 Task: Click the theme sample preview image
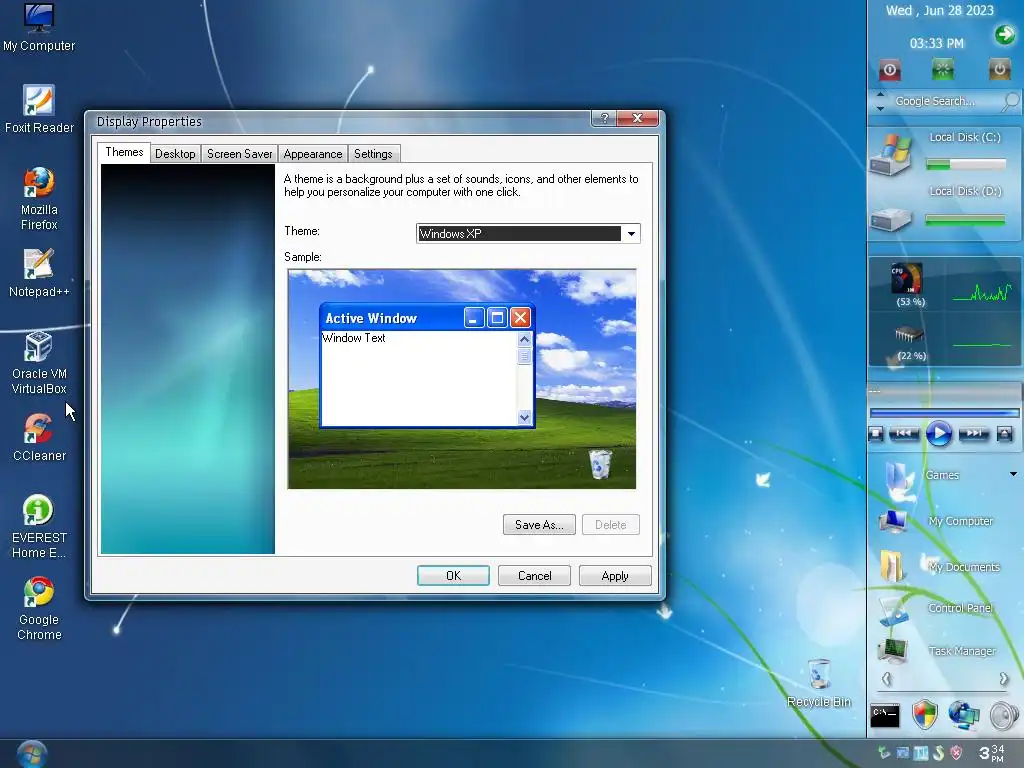click(x=462, y=379)
